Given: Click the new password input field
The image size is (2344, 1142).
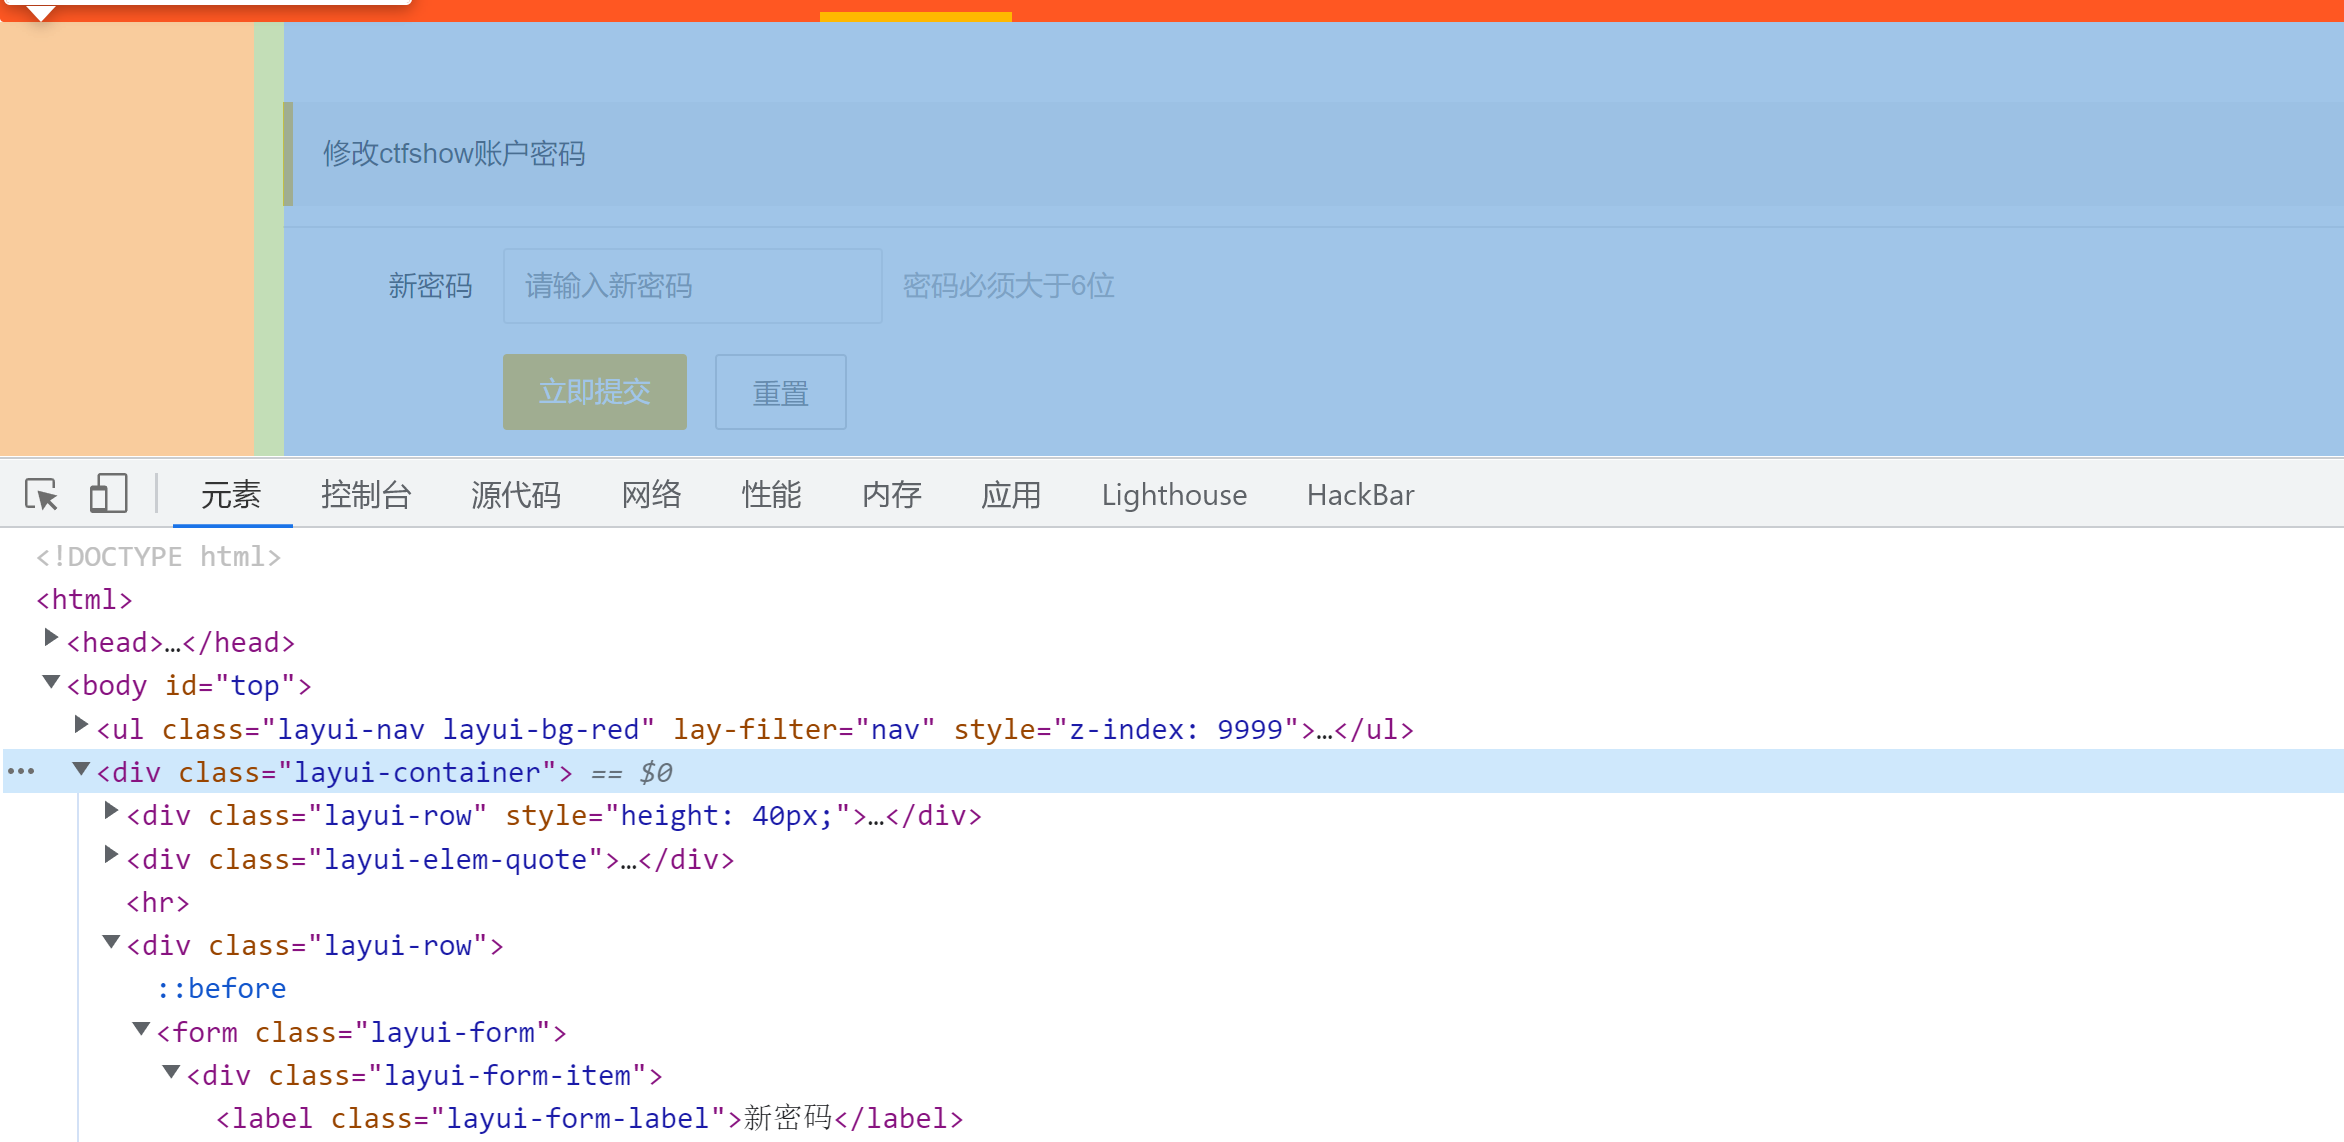Looking at the screenshot, I should (692, 286).
